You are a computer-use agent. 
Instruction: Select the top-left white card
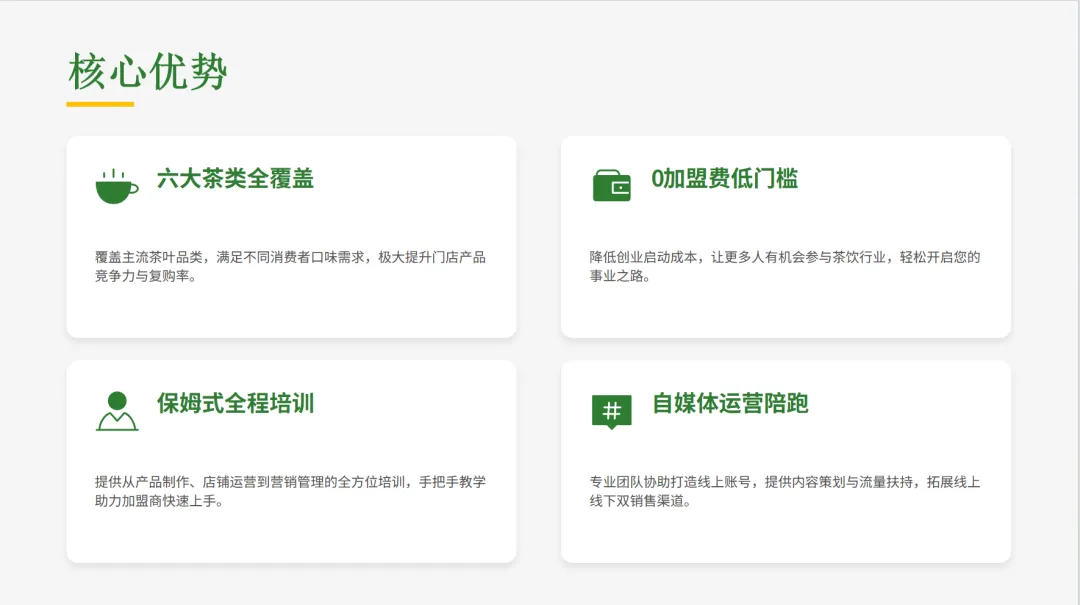tap(290, 238)
